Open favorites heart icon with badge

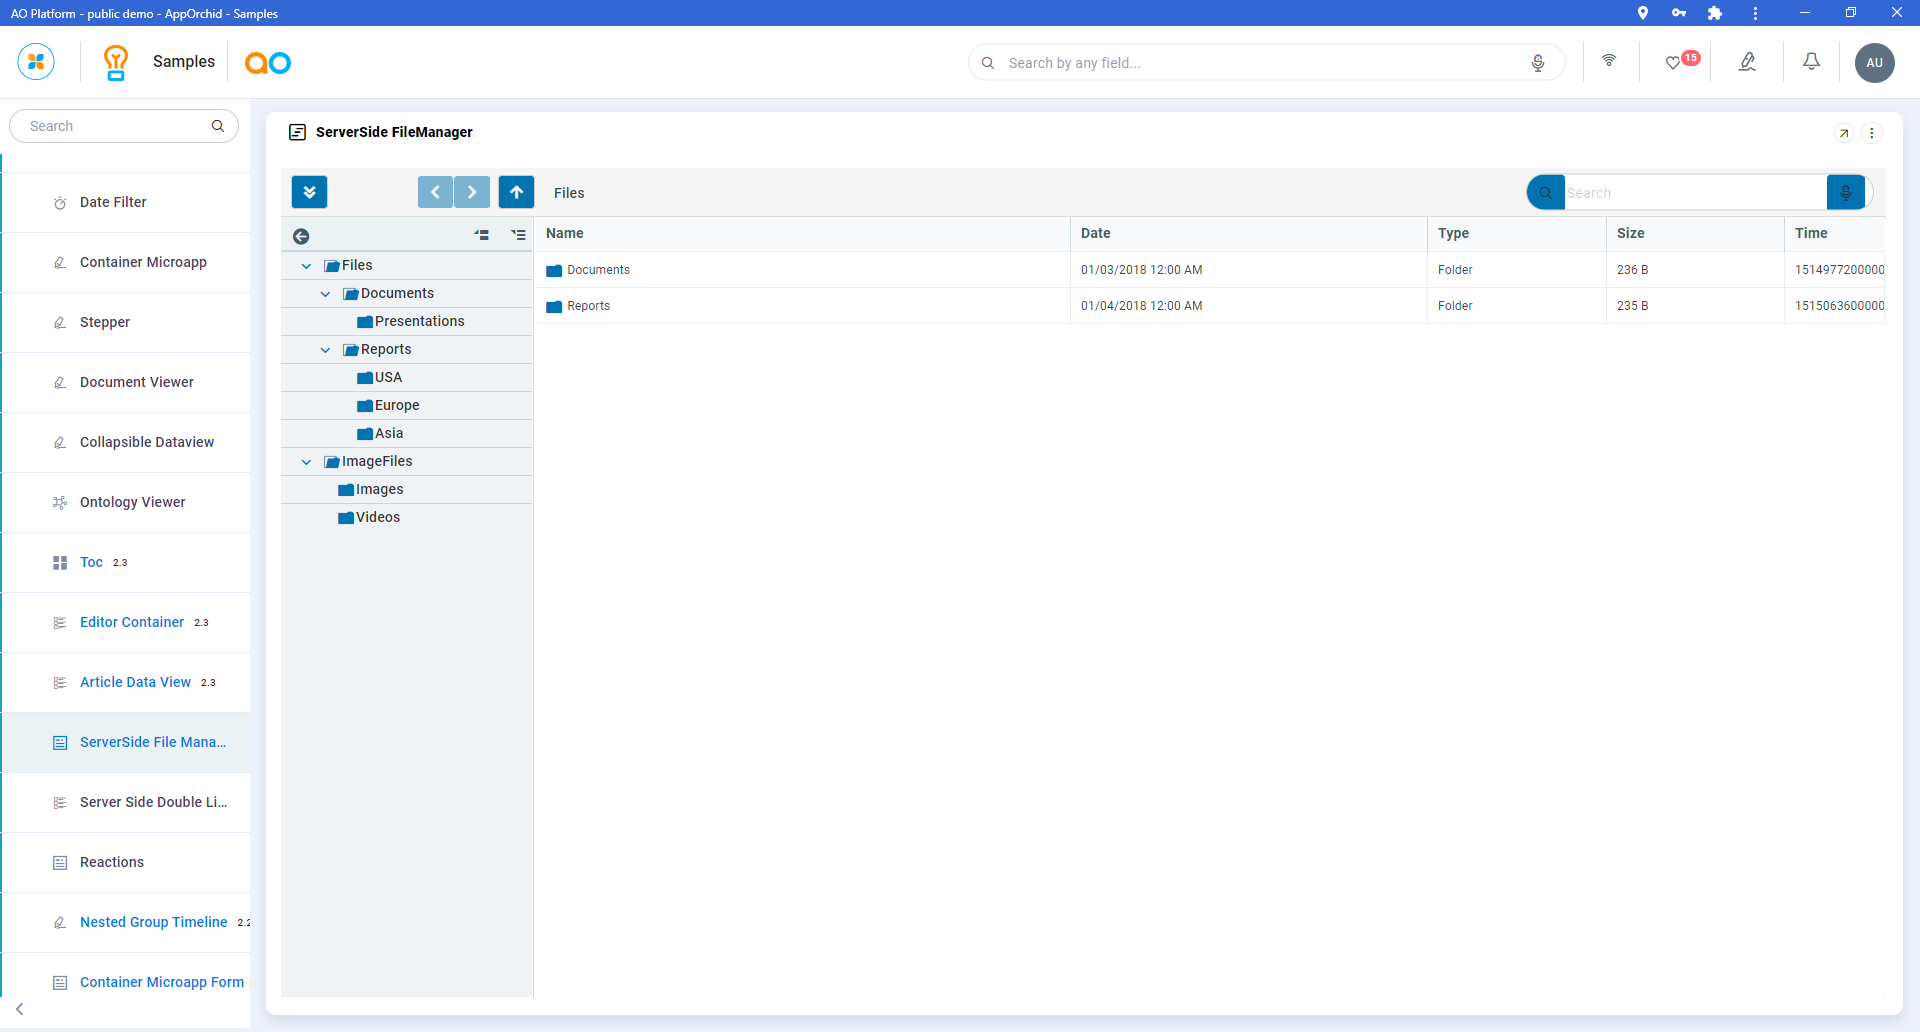1673,62
